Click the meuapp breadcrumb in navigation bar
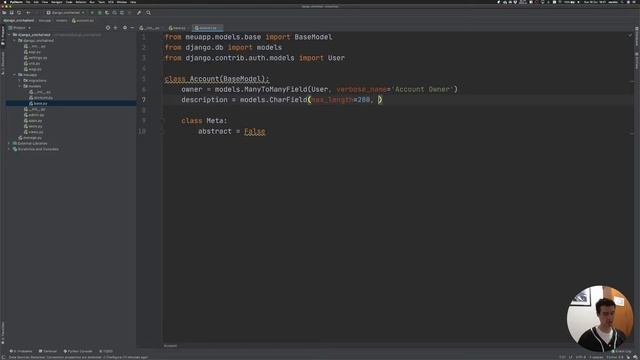Viewport: 640px width, 360px height. pyautogui.click(x=45, y=20)
